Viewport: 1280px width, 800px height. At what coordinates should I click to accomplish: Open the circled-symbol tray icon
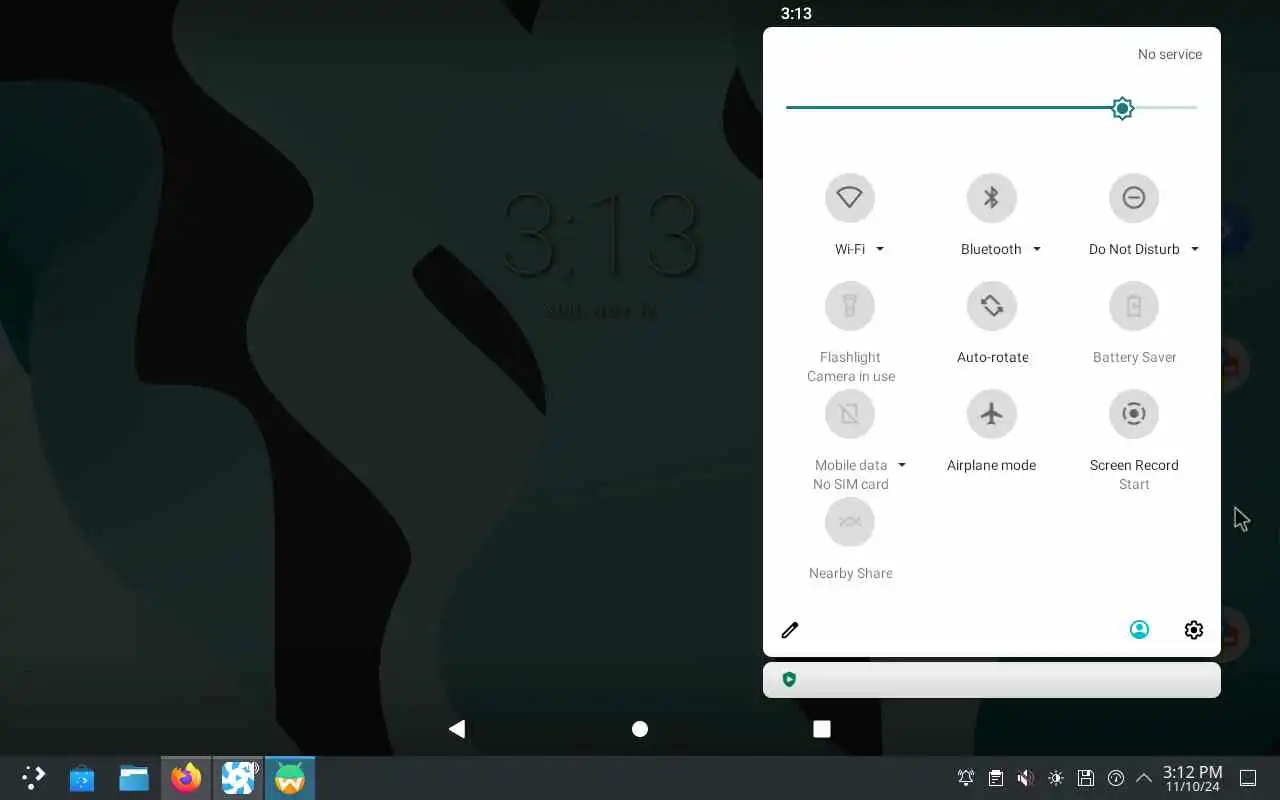pyautogui.click(x=1116, y=778)
